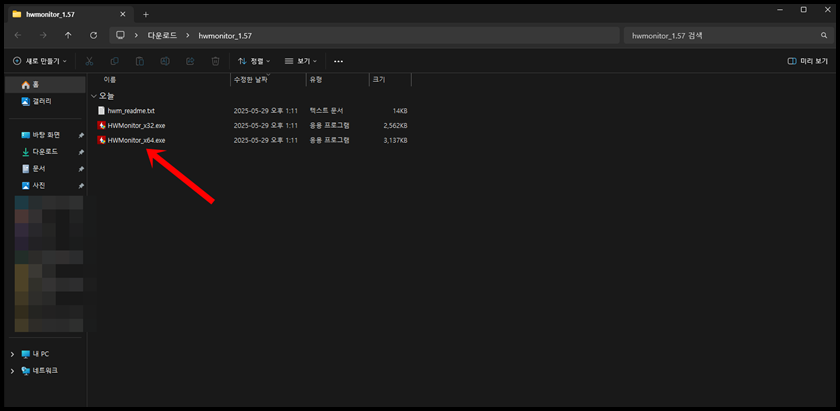
Task: Click the pin icon next to 다운로드
Action: pos(81,152)
